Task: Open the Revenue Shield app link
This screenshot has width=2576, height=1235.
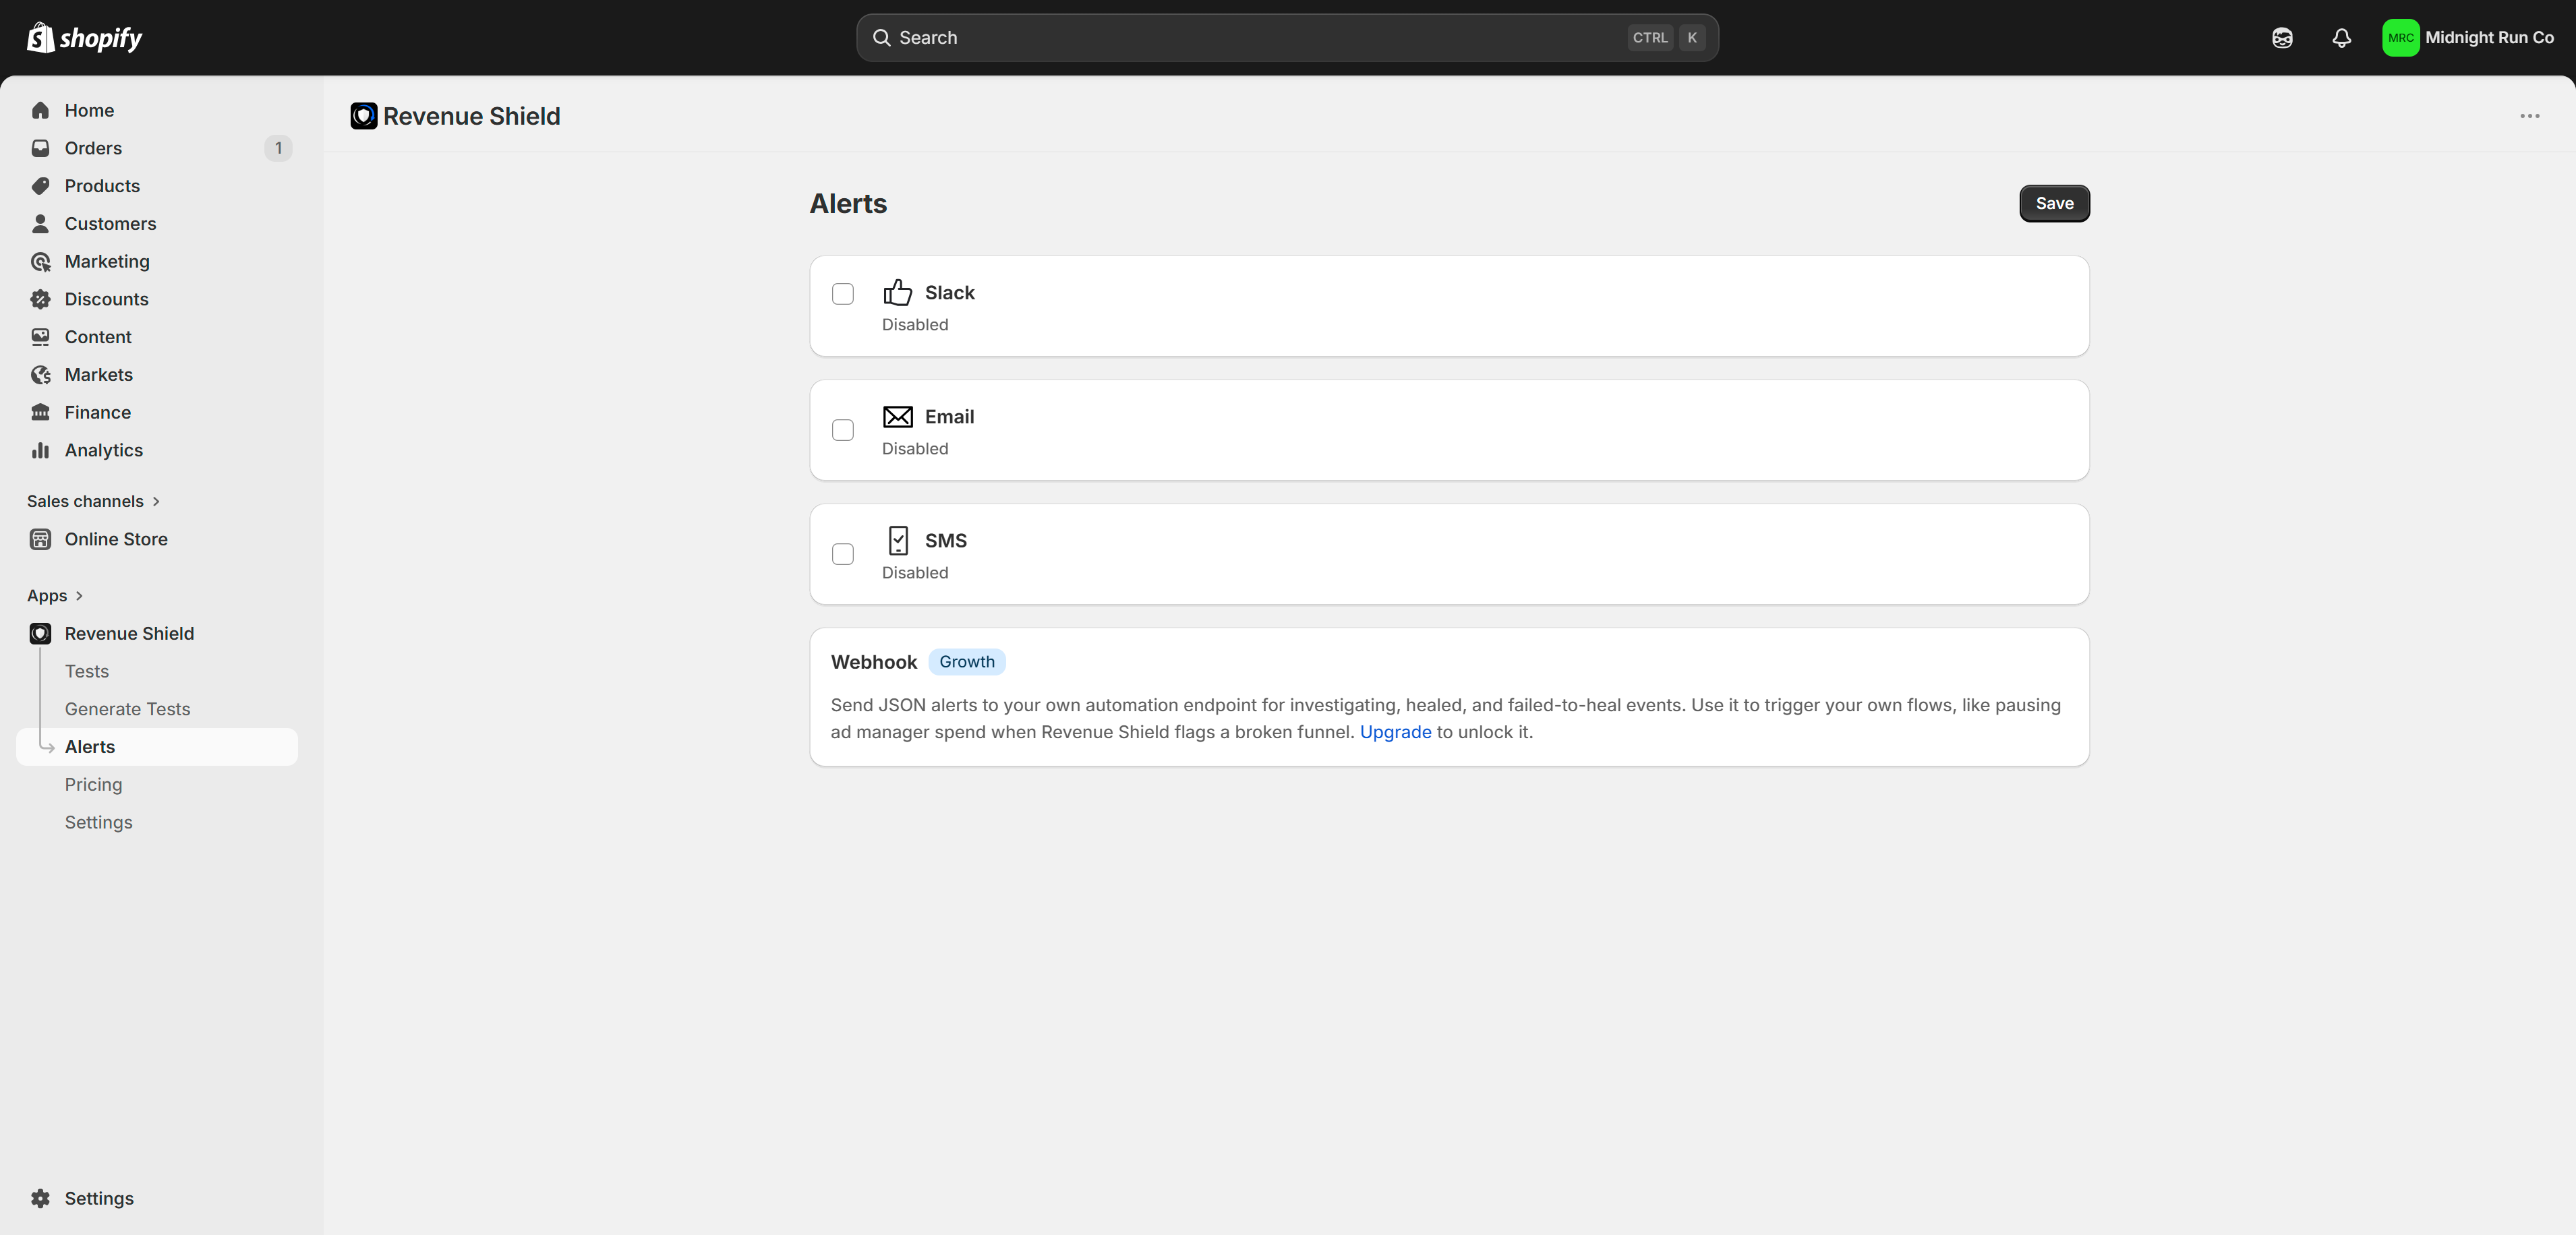Action: pos(157,633)
